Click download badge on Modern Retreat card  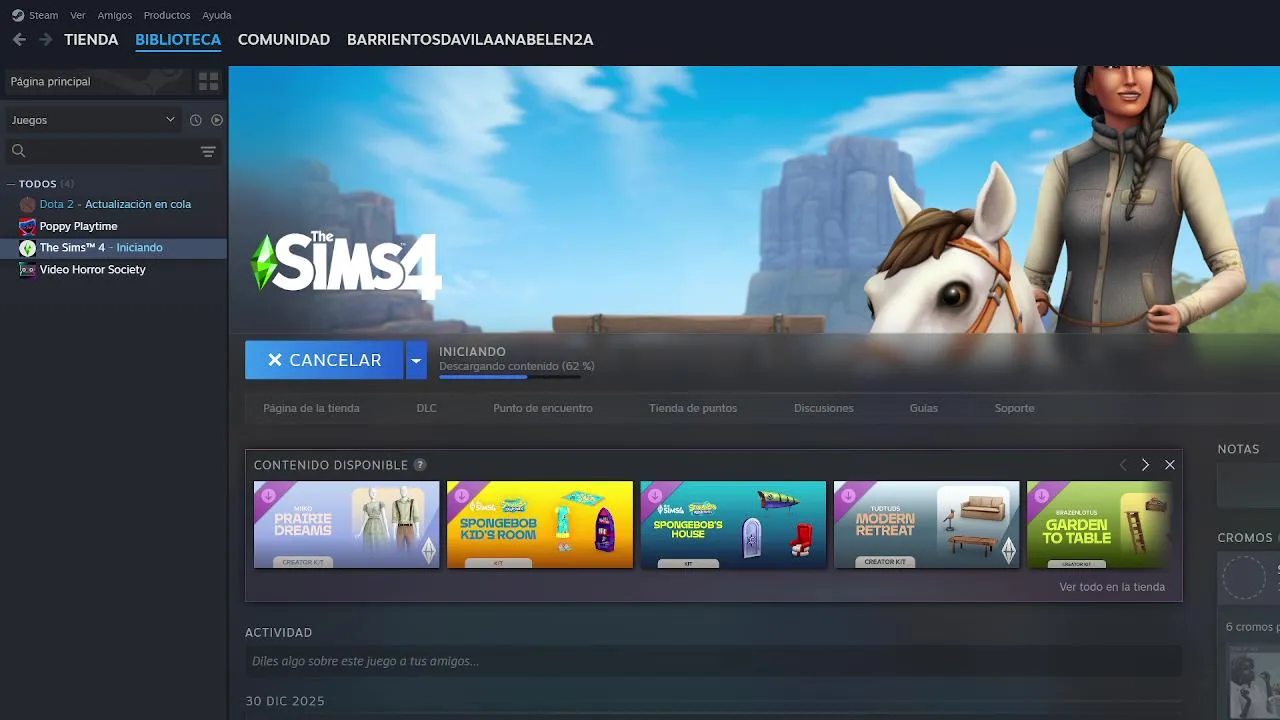click(x=848, y=495)
